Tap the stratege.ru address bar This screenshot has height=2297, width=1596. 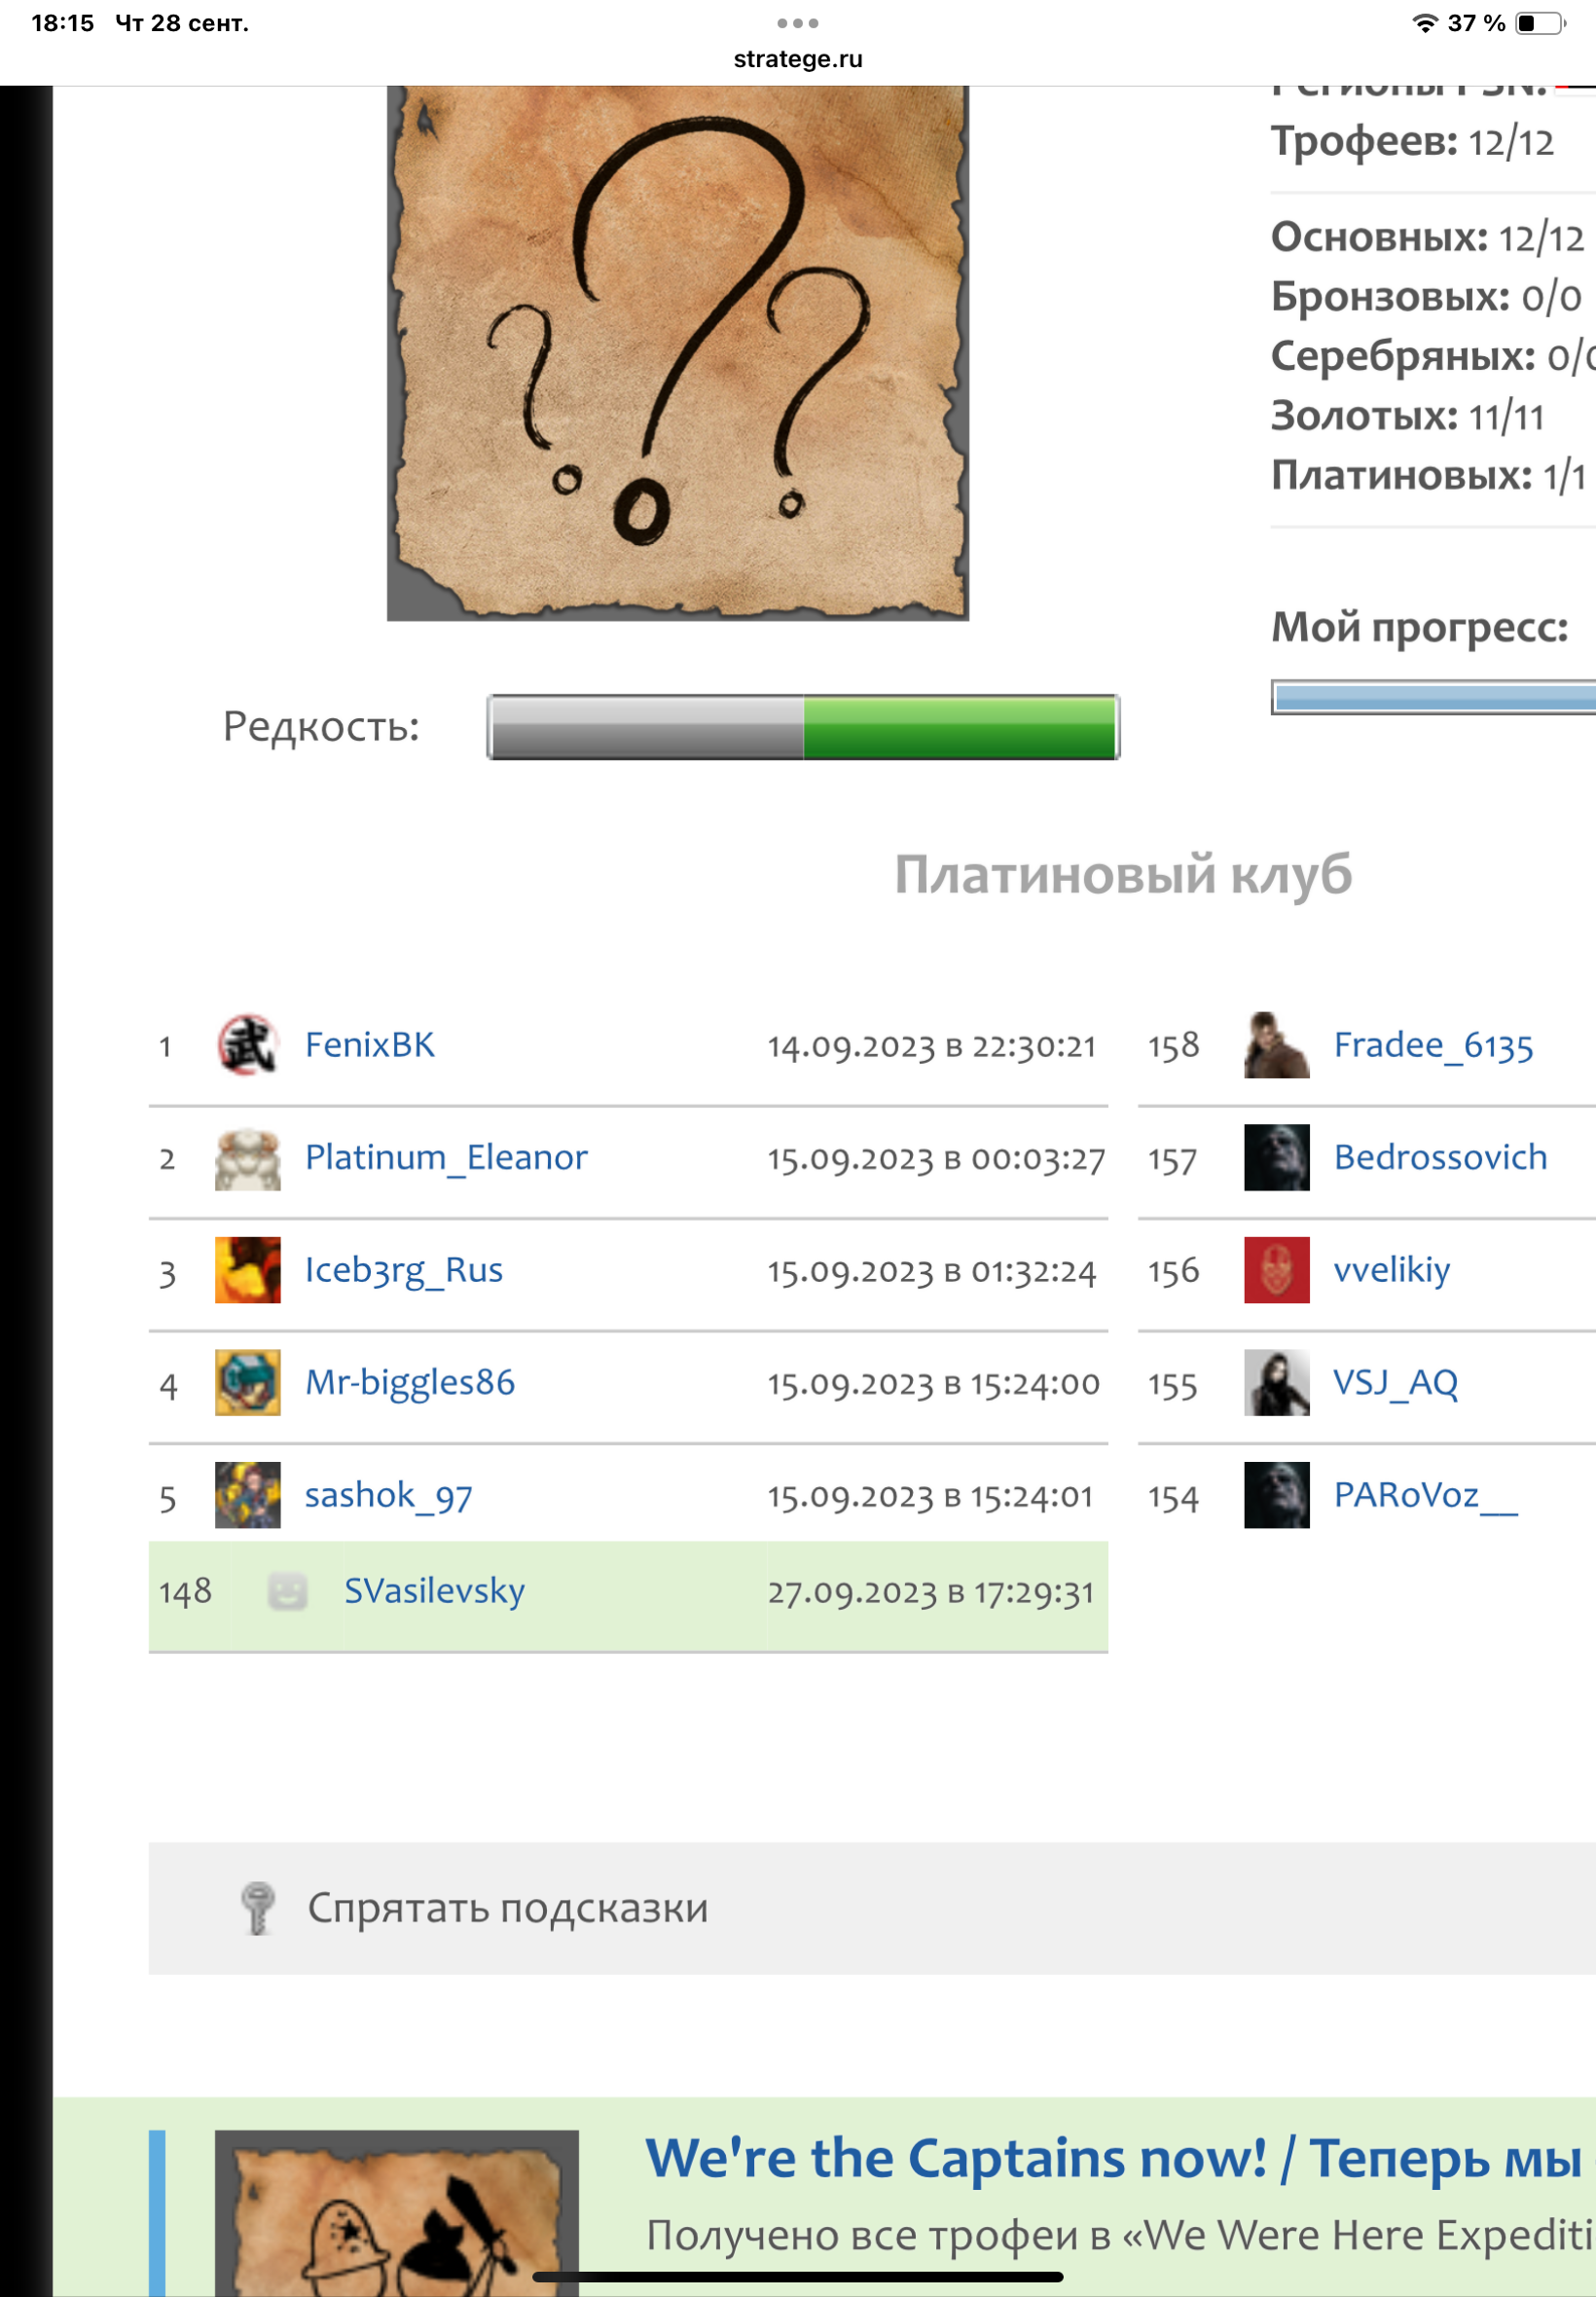798,59
